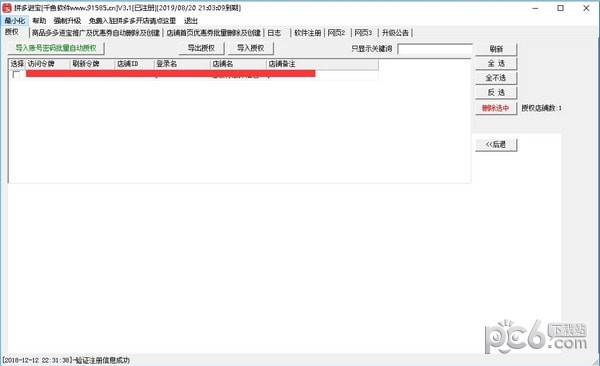The image size is (600, 366).
Task: Focus the 只显示关键词 filter field
Action: tap(435, 49)
